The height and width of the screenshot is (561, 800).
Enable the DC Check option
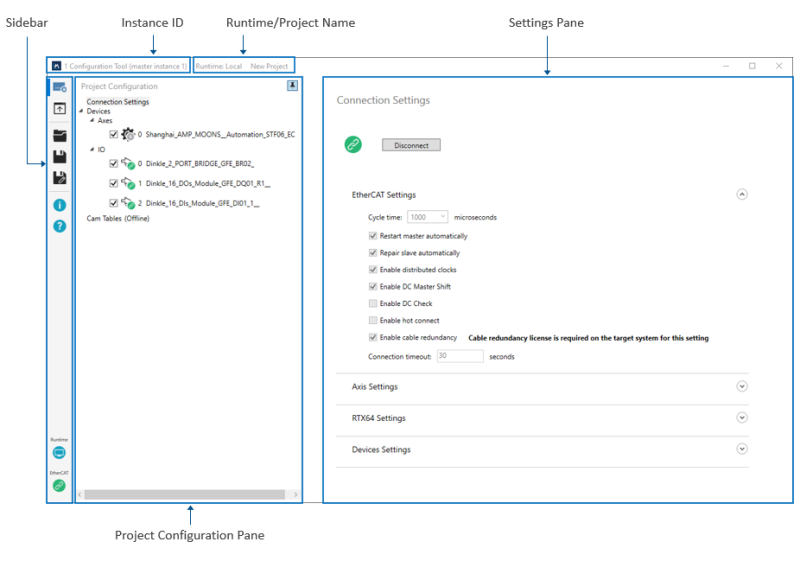[x=373, y=303]
